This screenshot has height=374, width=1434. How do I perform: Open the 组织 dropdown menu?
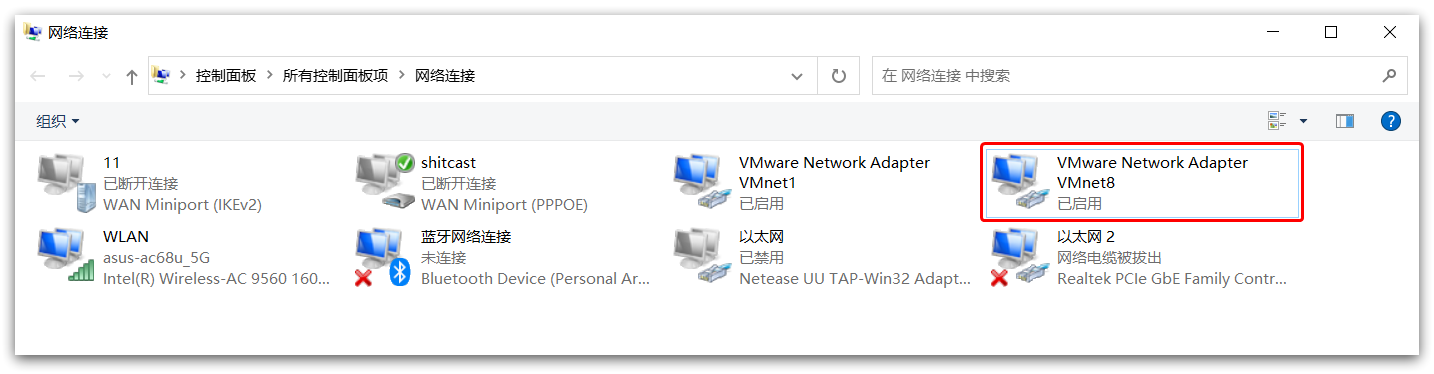58,121
